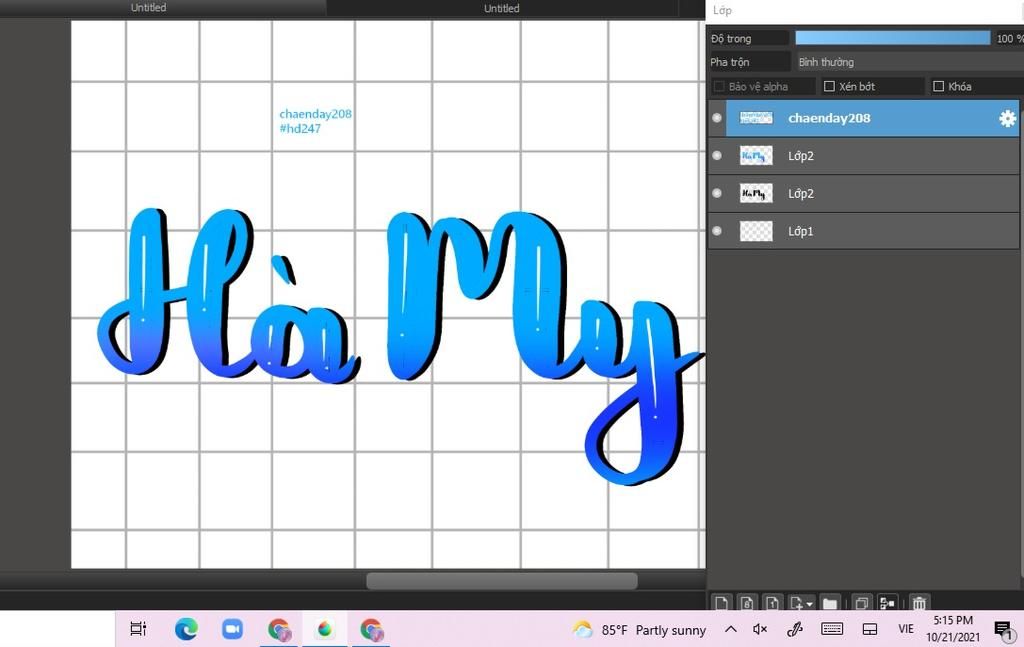Switch to the darker inactive Untitled tab

502,8
